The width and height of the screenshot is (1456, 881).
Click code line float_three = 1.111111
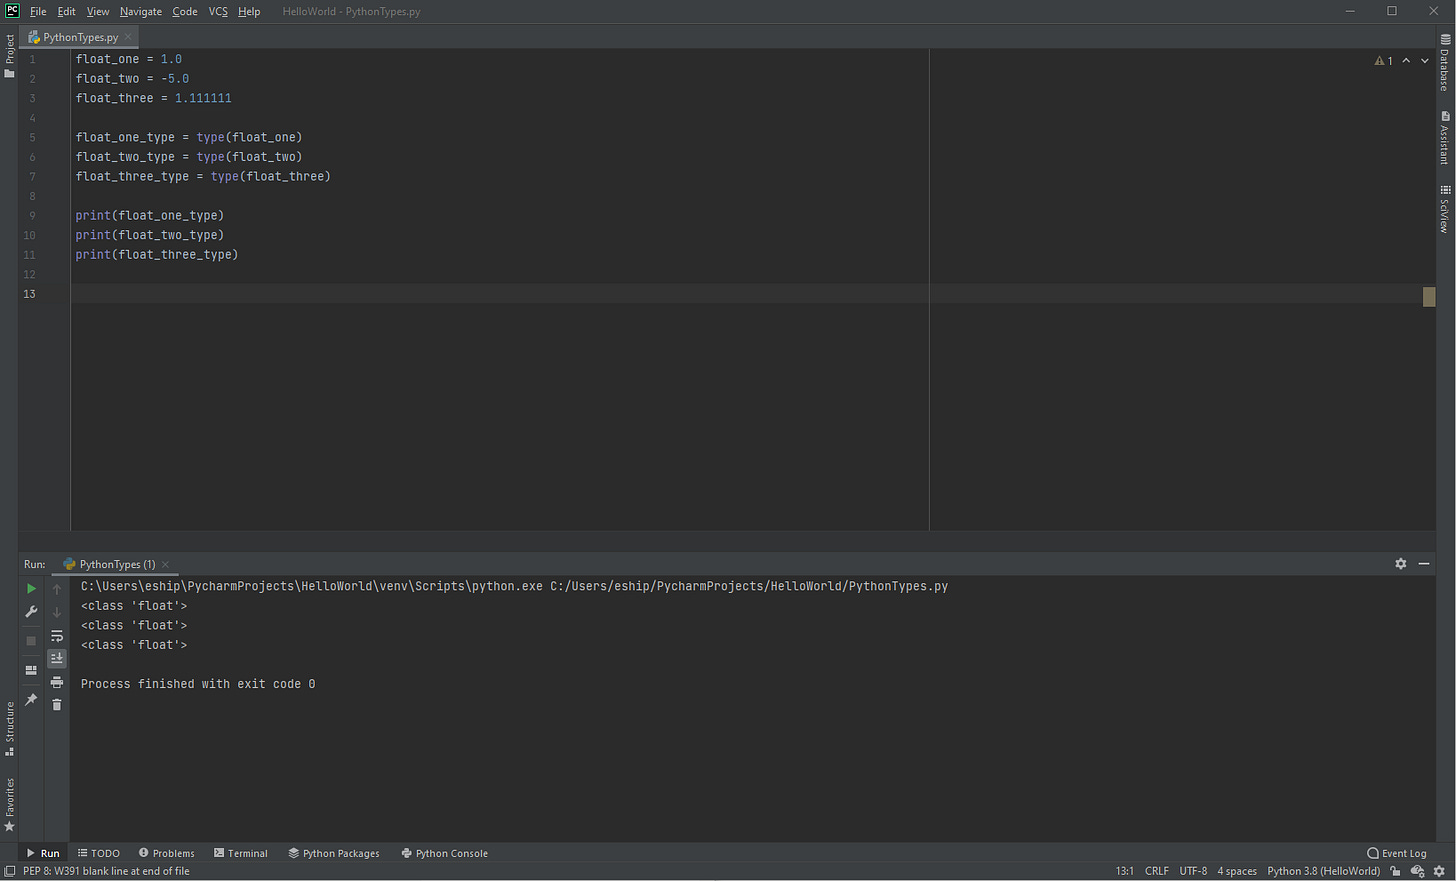point(153,98)
